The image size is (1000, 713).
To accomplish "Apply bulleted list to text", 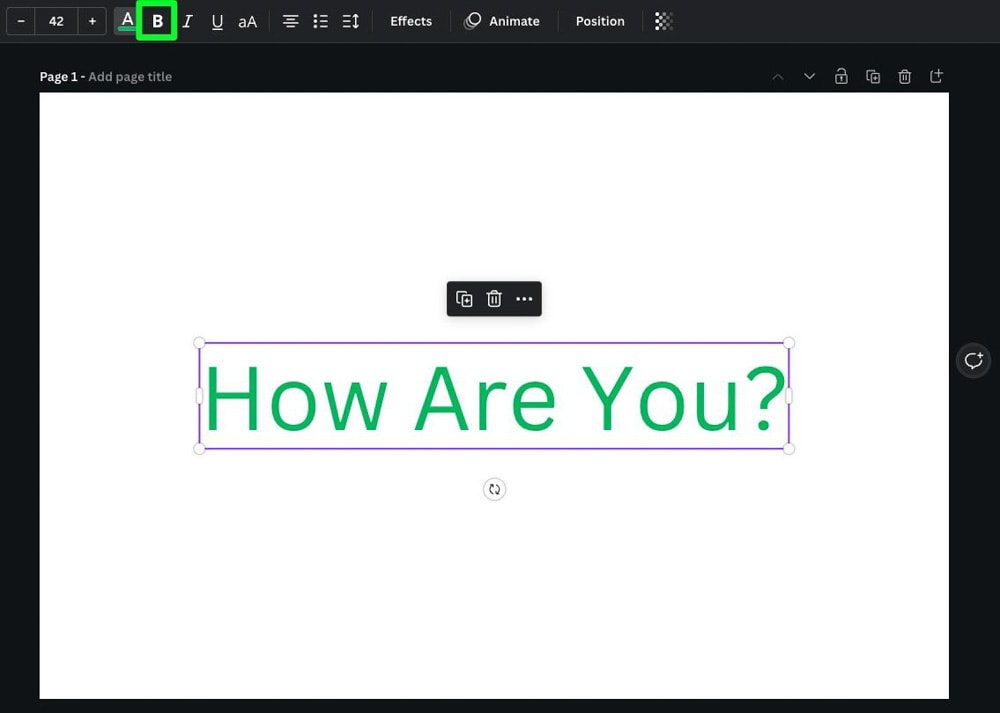I will coord(320,21).
